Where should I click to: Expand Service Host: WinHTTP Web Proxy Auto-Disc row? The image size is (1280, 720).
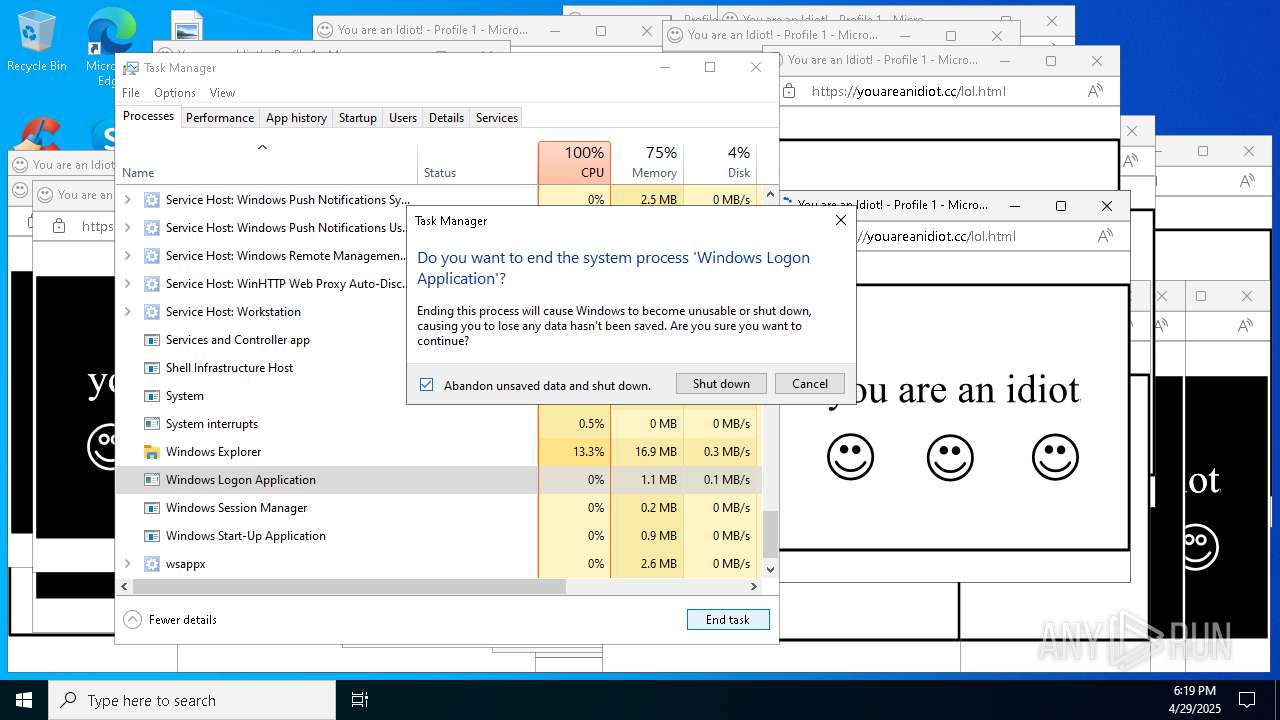(x=127, y=284)
